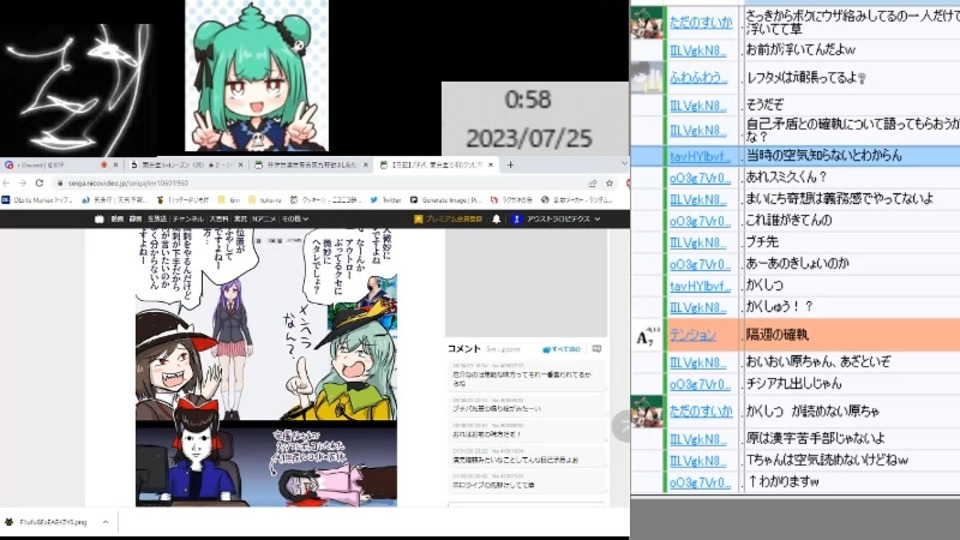The image size is (960, 540).
Task: Click the premium membership registration link
Action: tap(448, 219)
